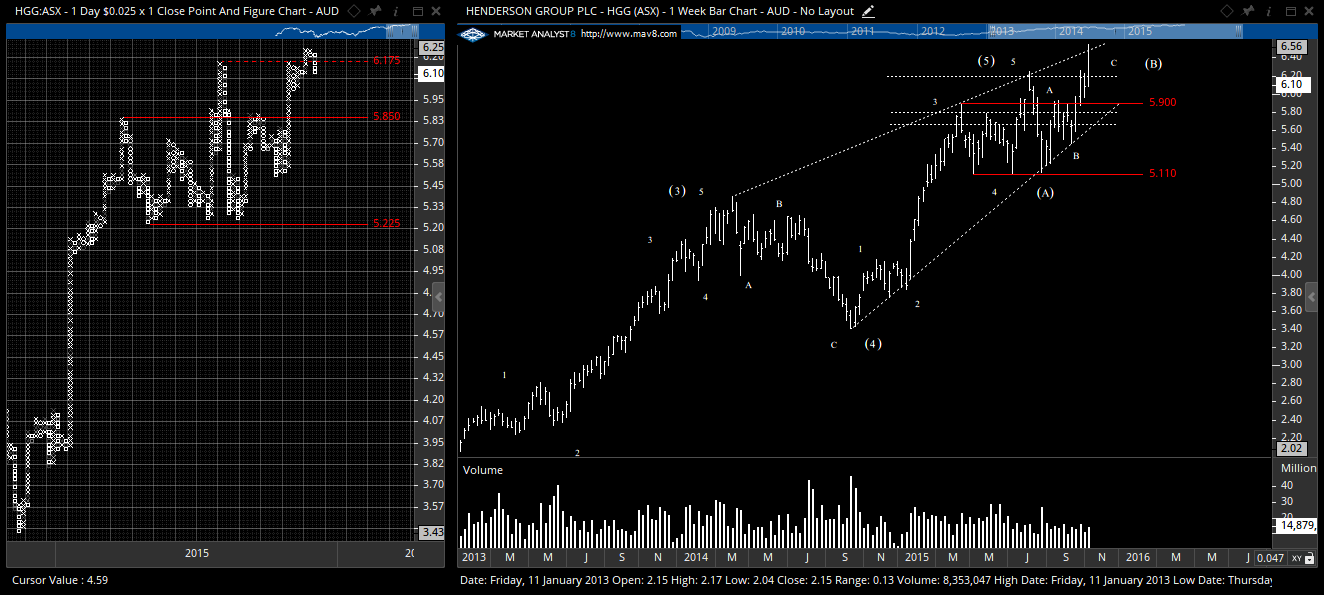Click 2015 on the Point and Figure time axis
The image size is (1324, 595).
[198, 552]
